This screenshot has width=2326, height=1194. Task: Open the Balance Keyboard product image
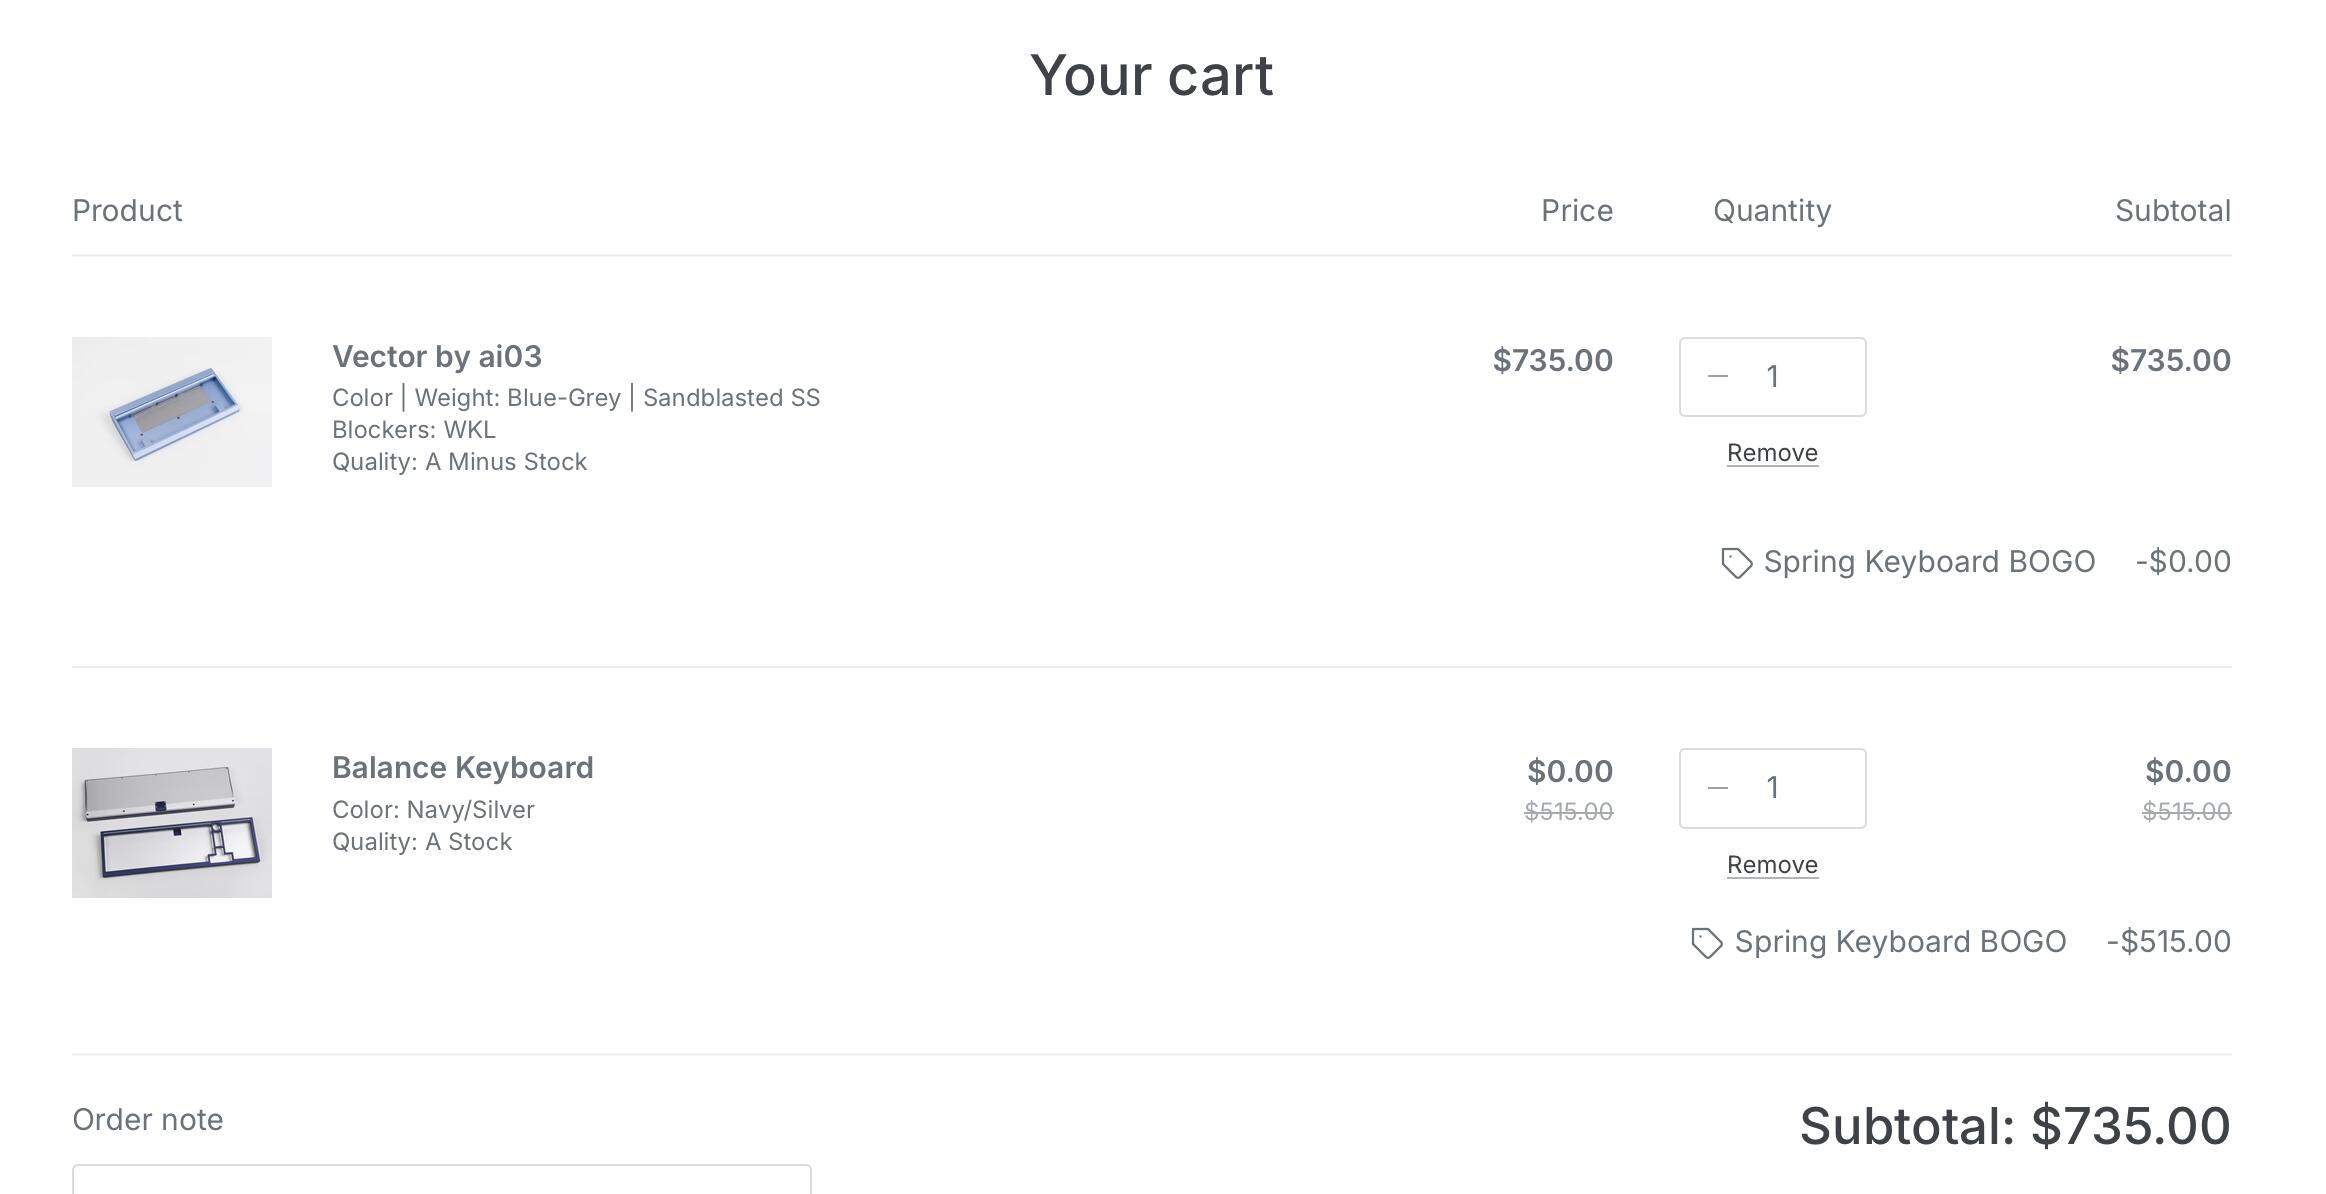click(172, 823)
